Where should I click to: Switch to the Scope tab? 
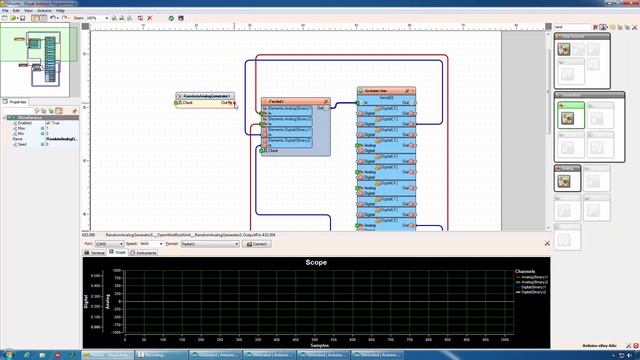[x=118, y=253]
